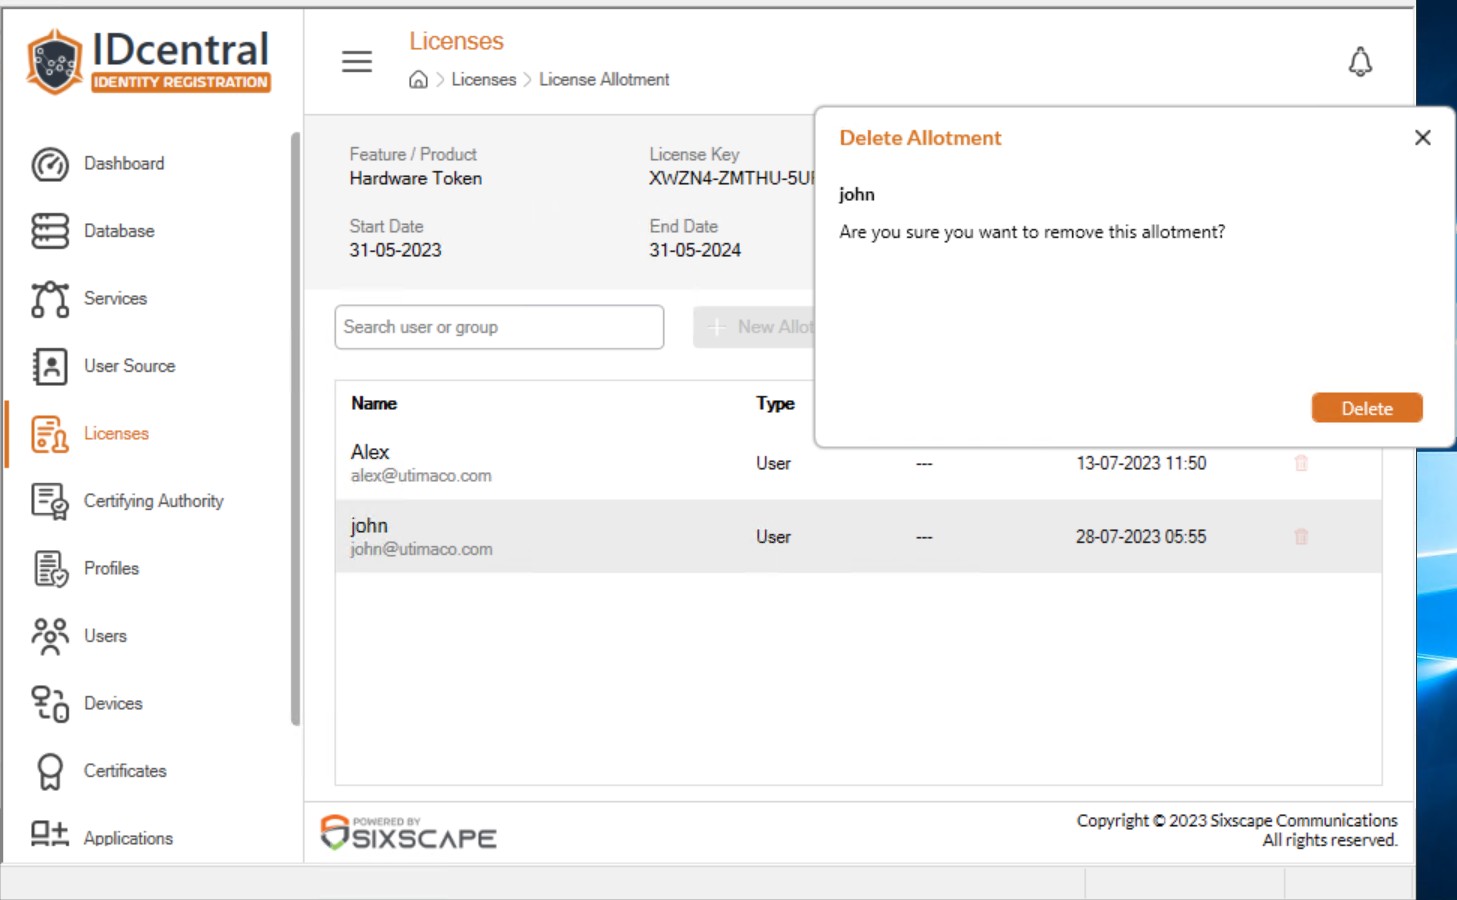Click john@utimaco.com email
The height and width of the screenshot is (900, 1457).
[x=421, y=550]
